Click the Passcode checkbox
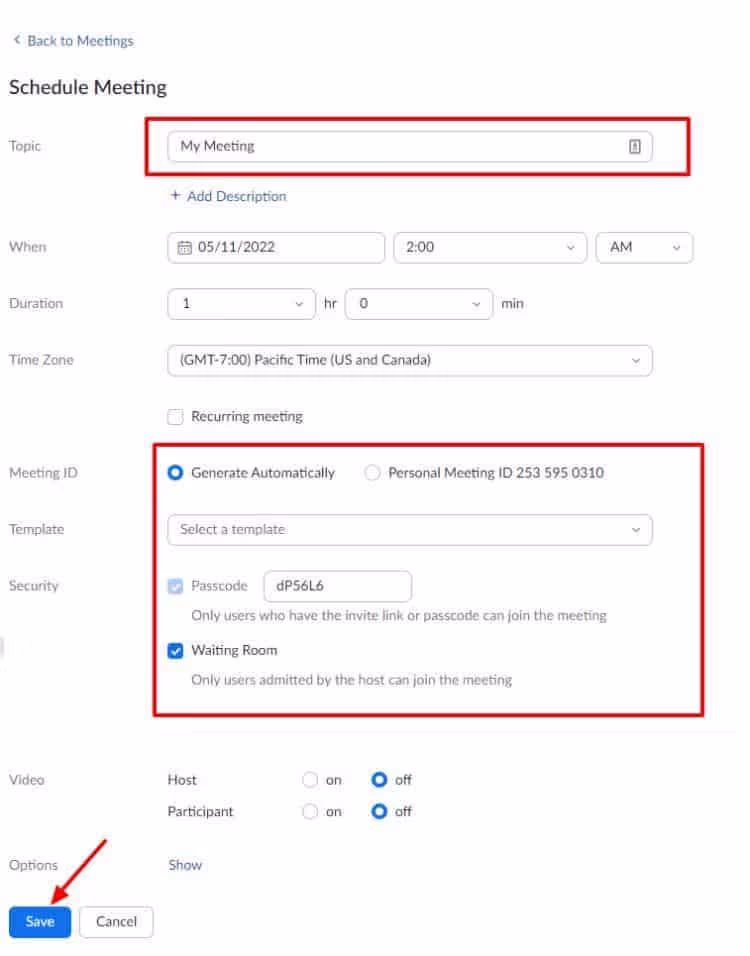The height and width of the screenshot is (956, 750). click(x=175, y=586)
